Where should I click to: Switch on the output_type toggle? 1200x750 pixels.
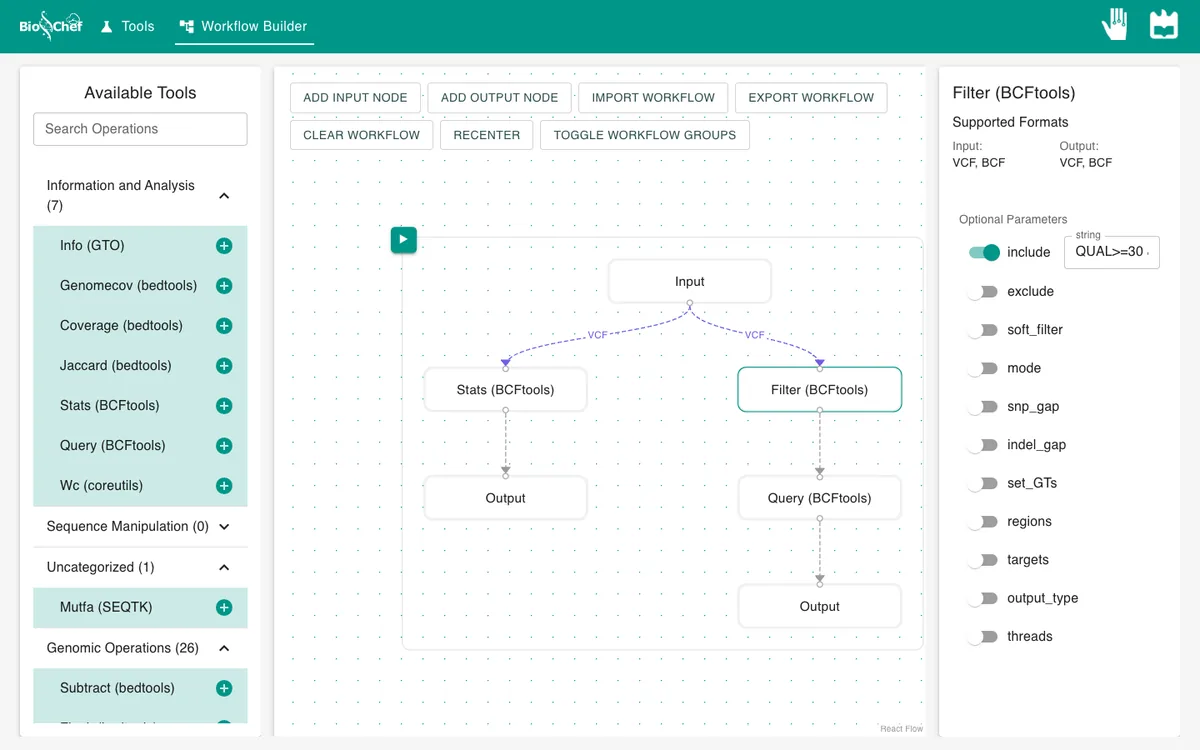point(984,598)
